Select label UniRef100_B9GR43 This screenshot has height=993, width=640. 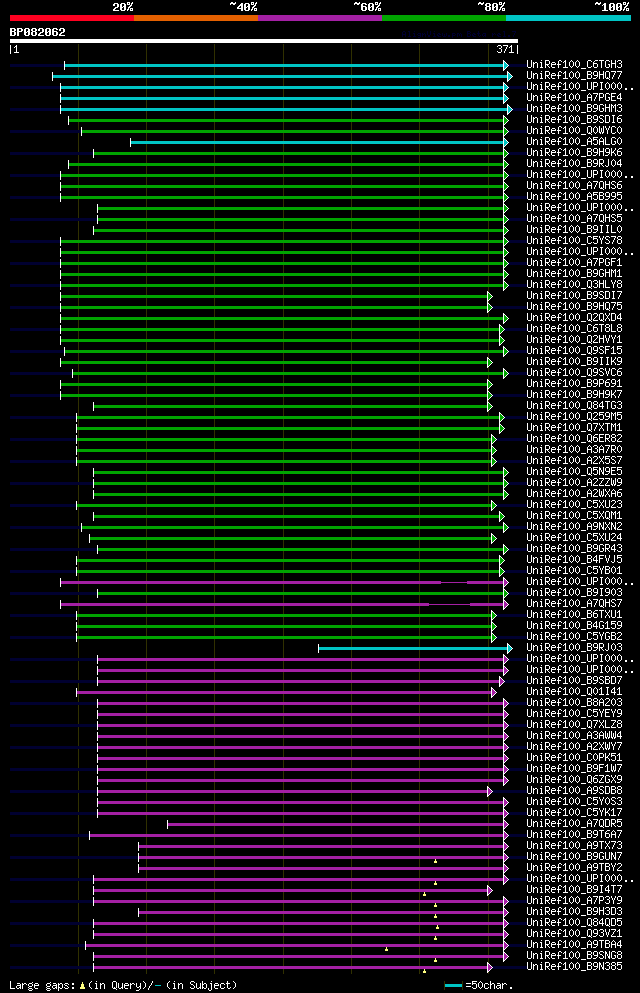574,548
